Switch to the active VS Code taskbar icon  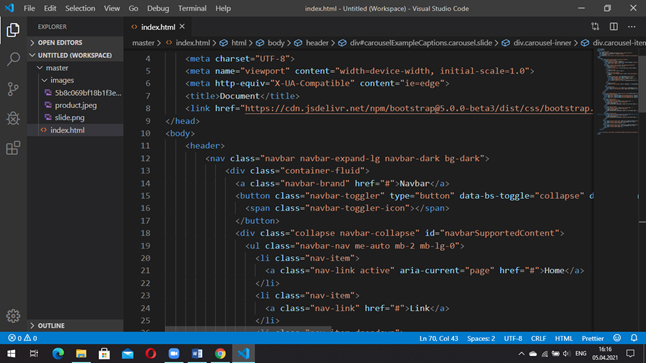tap(243, 354)
